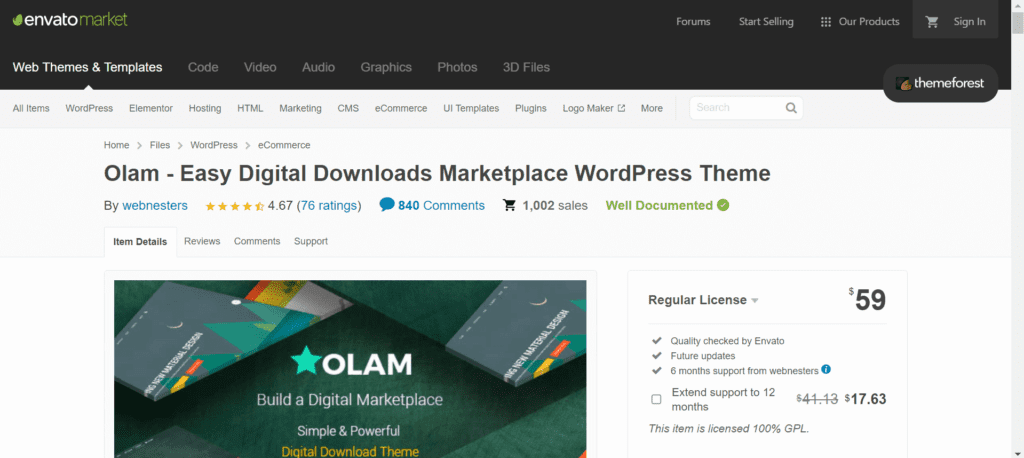Open the Video category
1024x458 pixels.
(261, 67)
